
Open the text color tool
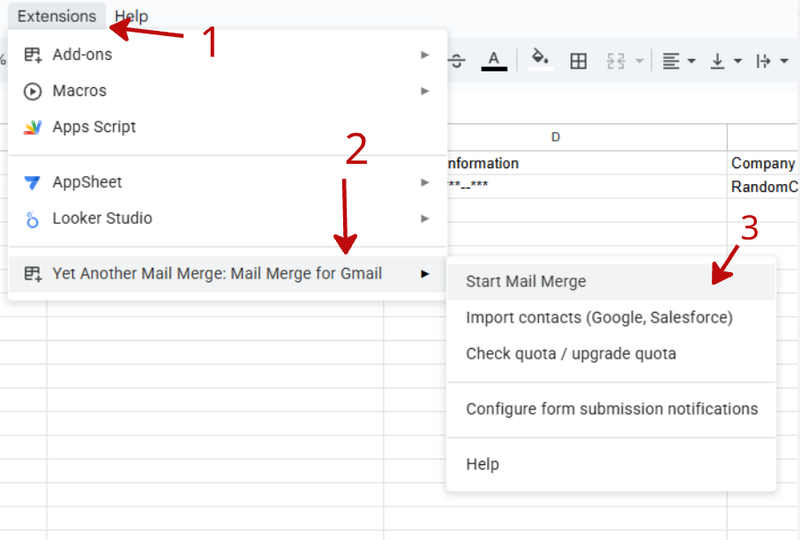[494, 61]
